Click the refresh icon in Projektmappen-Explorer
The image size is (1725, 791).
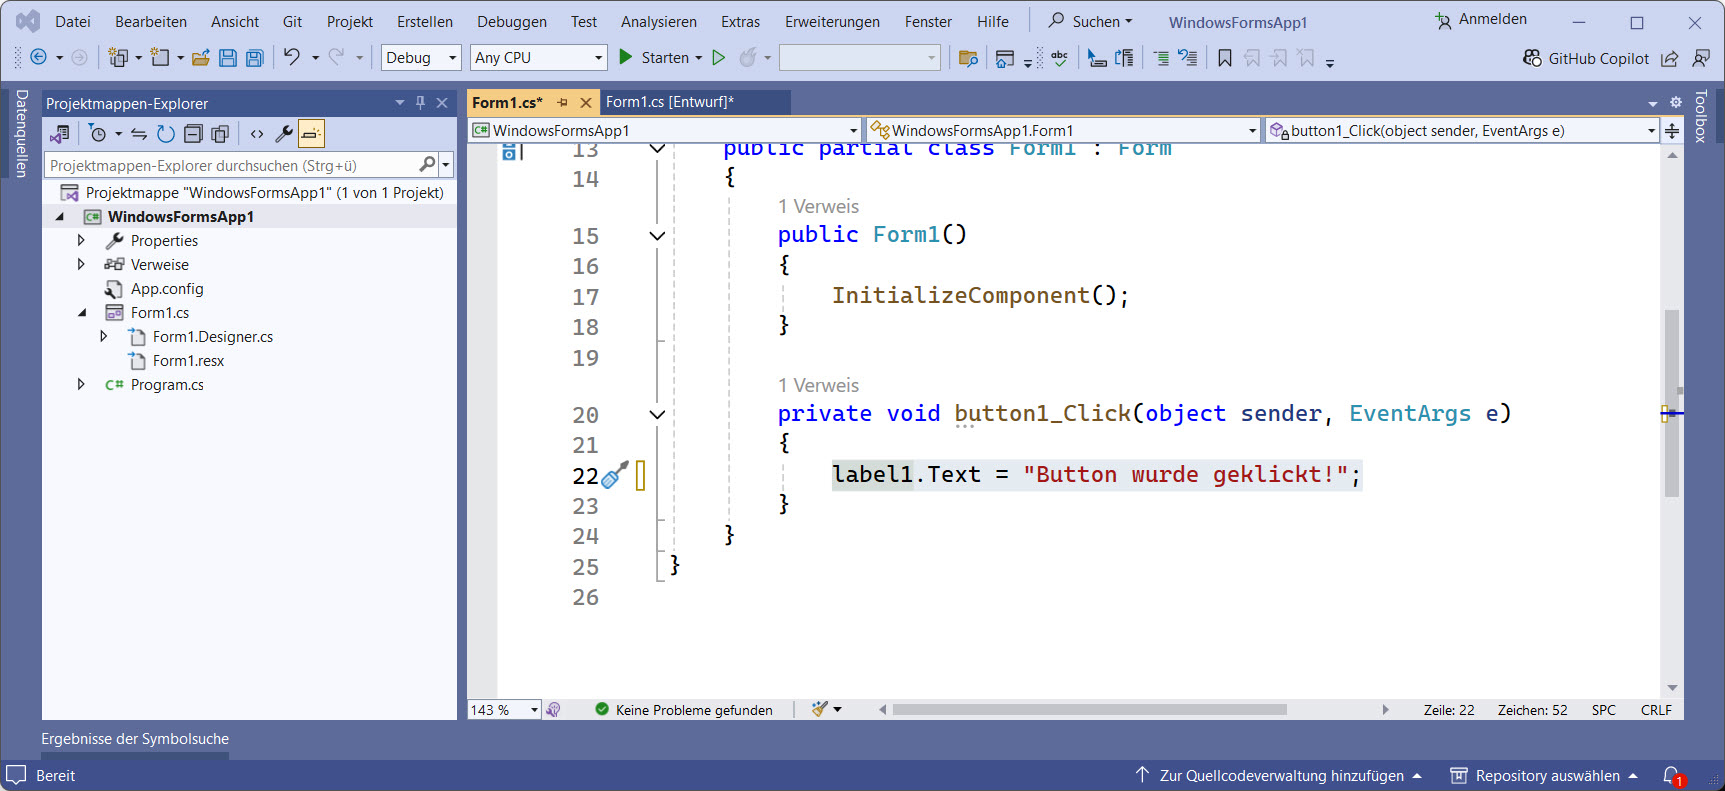(x=166, y=134)
